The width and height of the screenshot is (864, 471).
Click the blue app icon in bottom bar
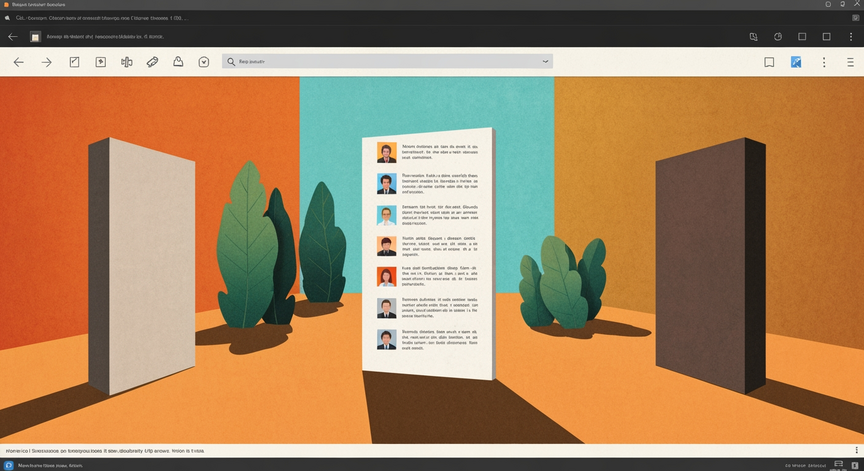click(x=9, y=465)
